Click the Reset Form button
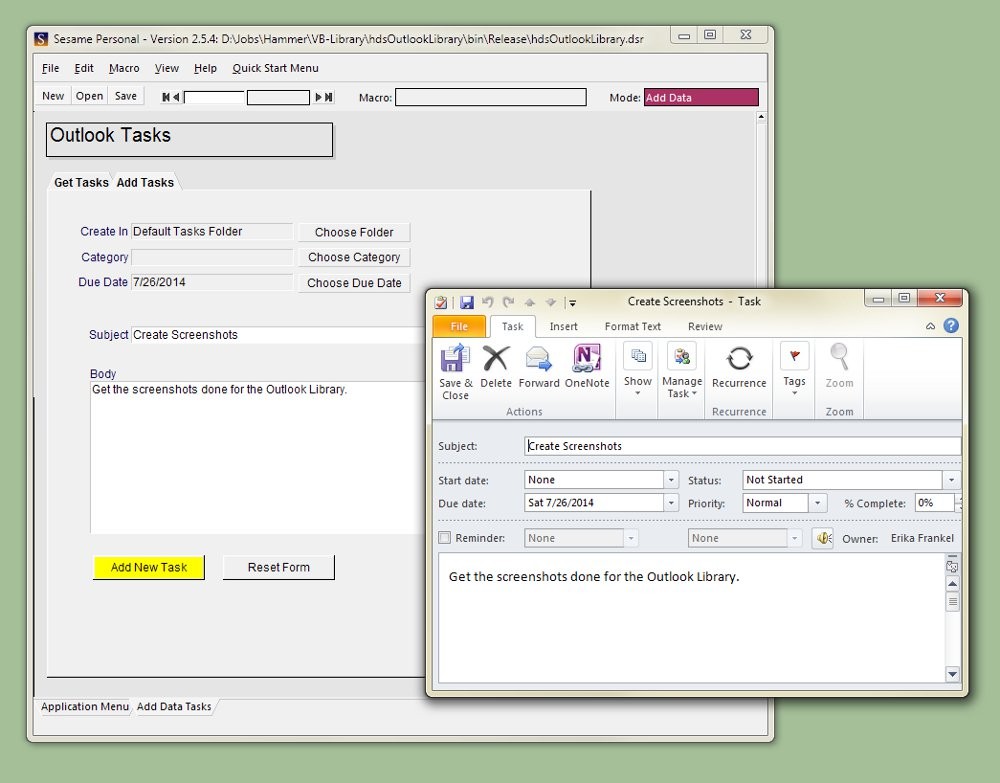 [279, 567]
